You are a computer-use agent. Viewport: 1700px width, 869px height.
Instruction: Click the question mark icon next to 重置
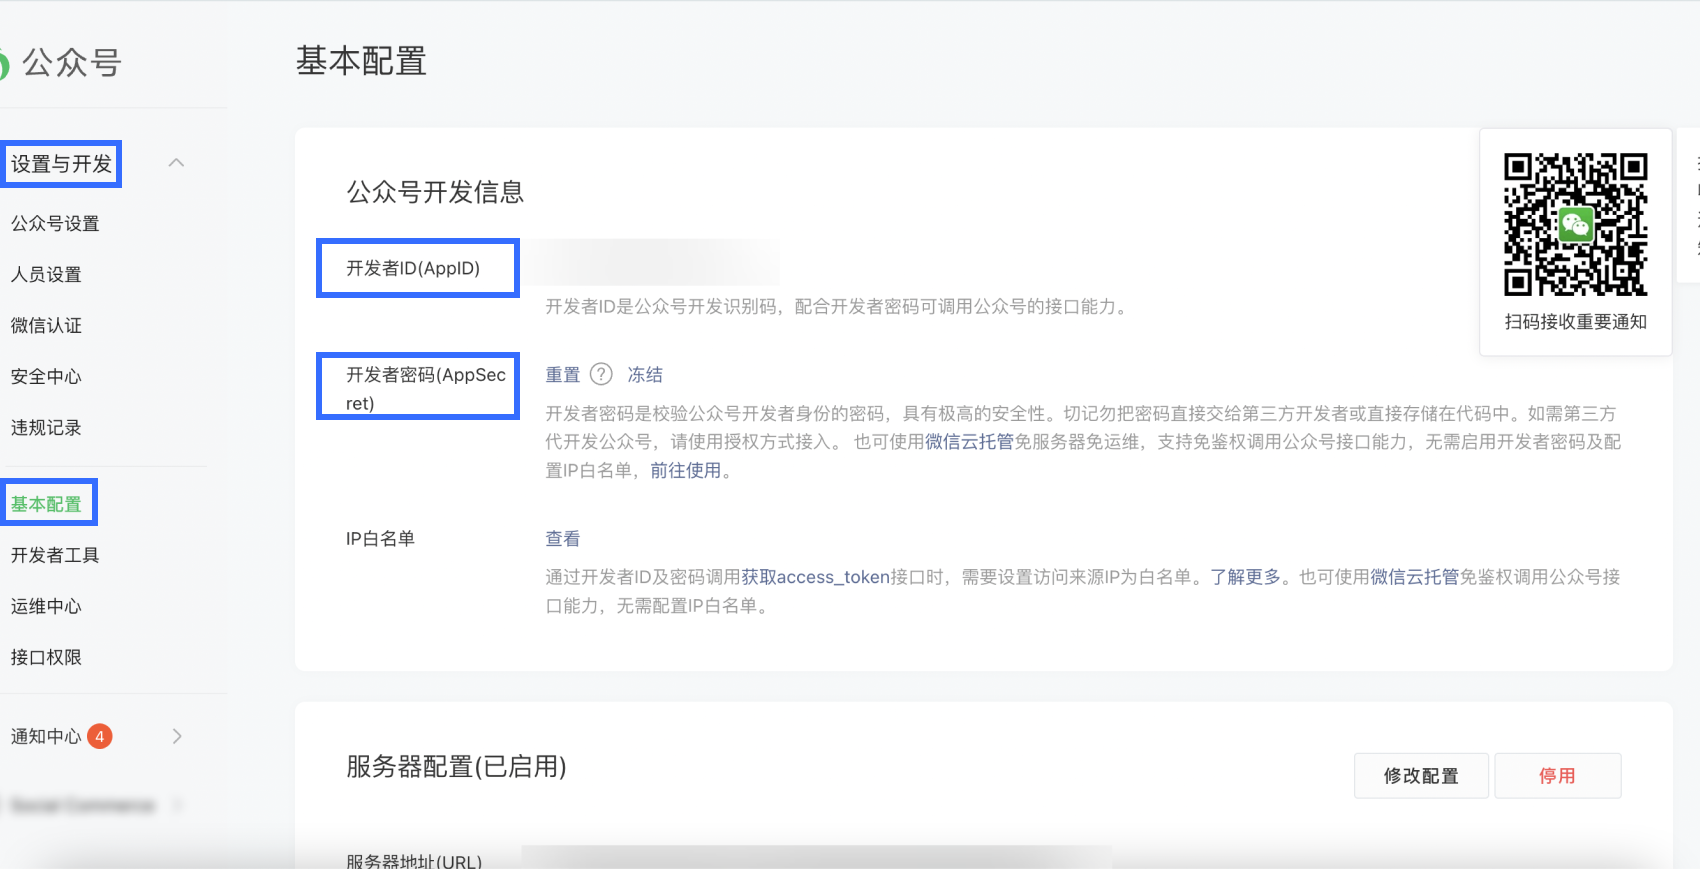(601, 374)
